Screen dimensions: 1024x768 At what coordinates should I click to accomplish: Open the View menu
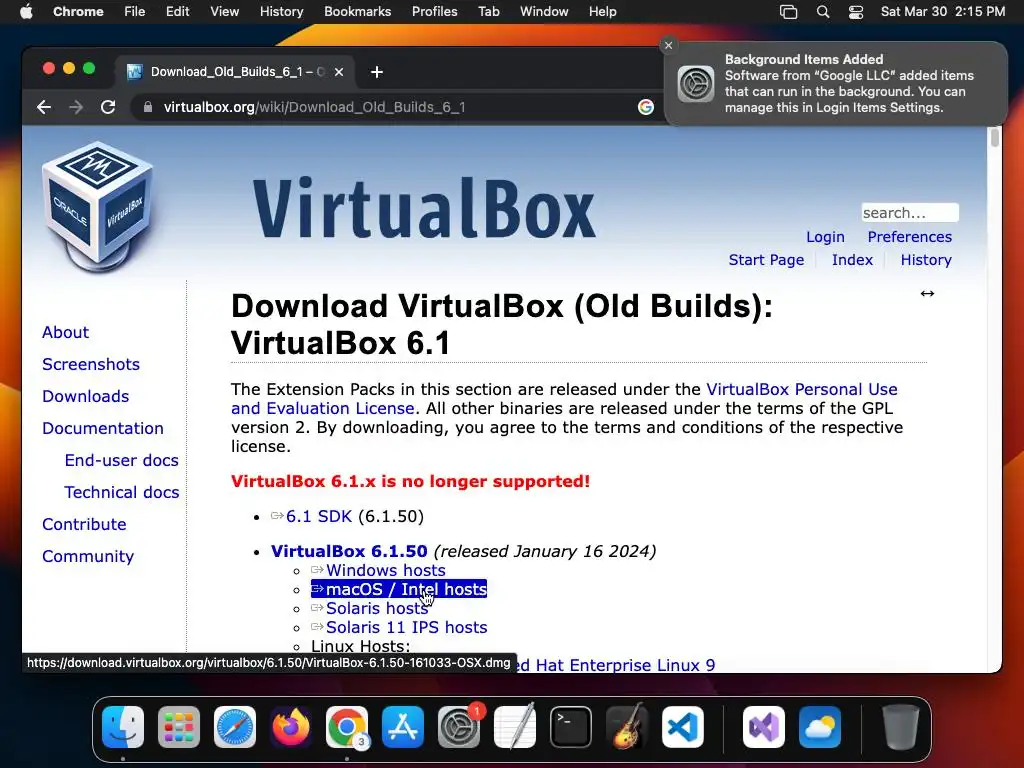[x=225, y=12]
